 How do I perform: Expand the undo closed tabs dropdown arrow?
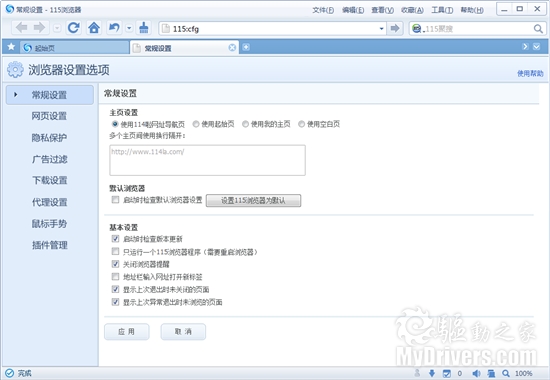point(129,28)
